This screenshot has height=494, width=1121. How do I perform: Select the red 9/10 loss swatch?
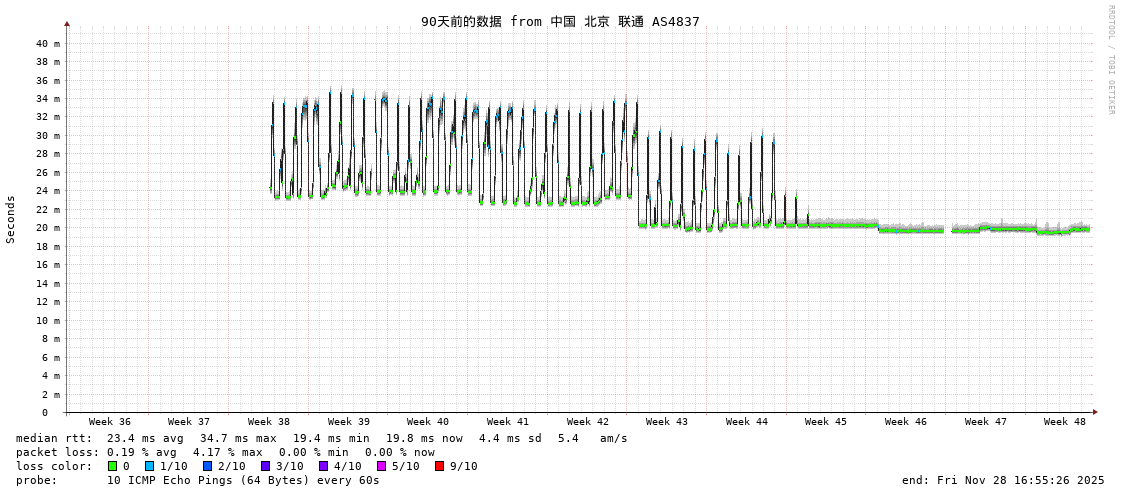tap(440, 466)
